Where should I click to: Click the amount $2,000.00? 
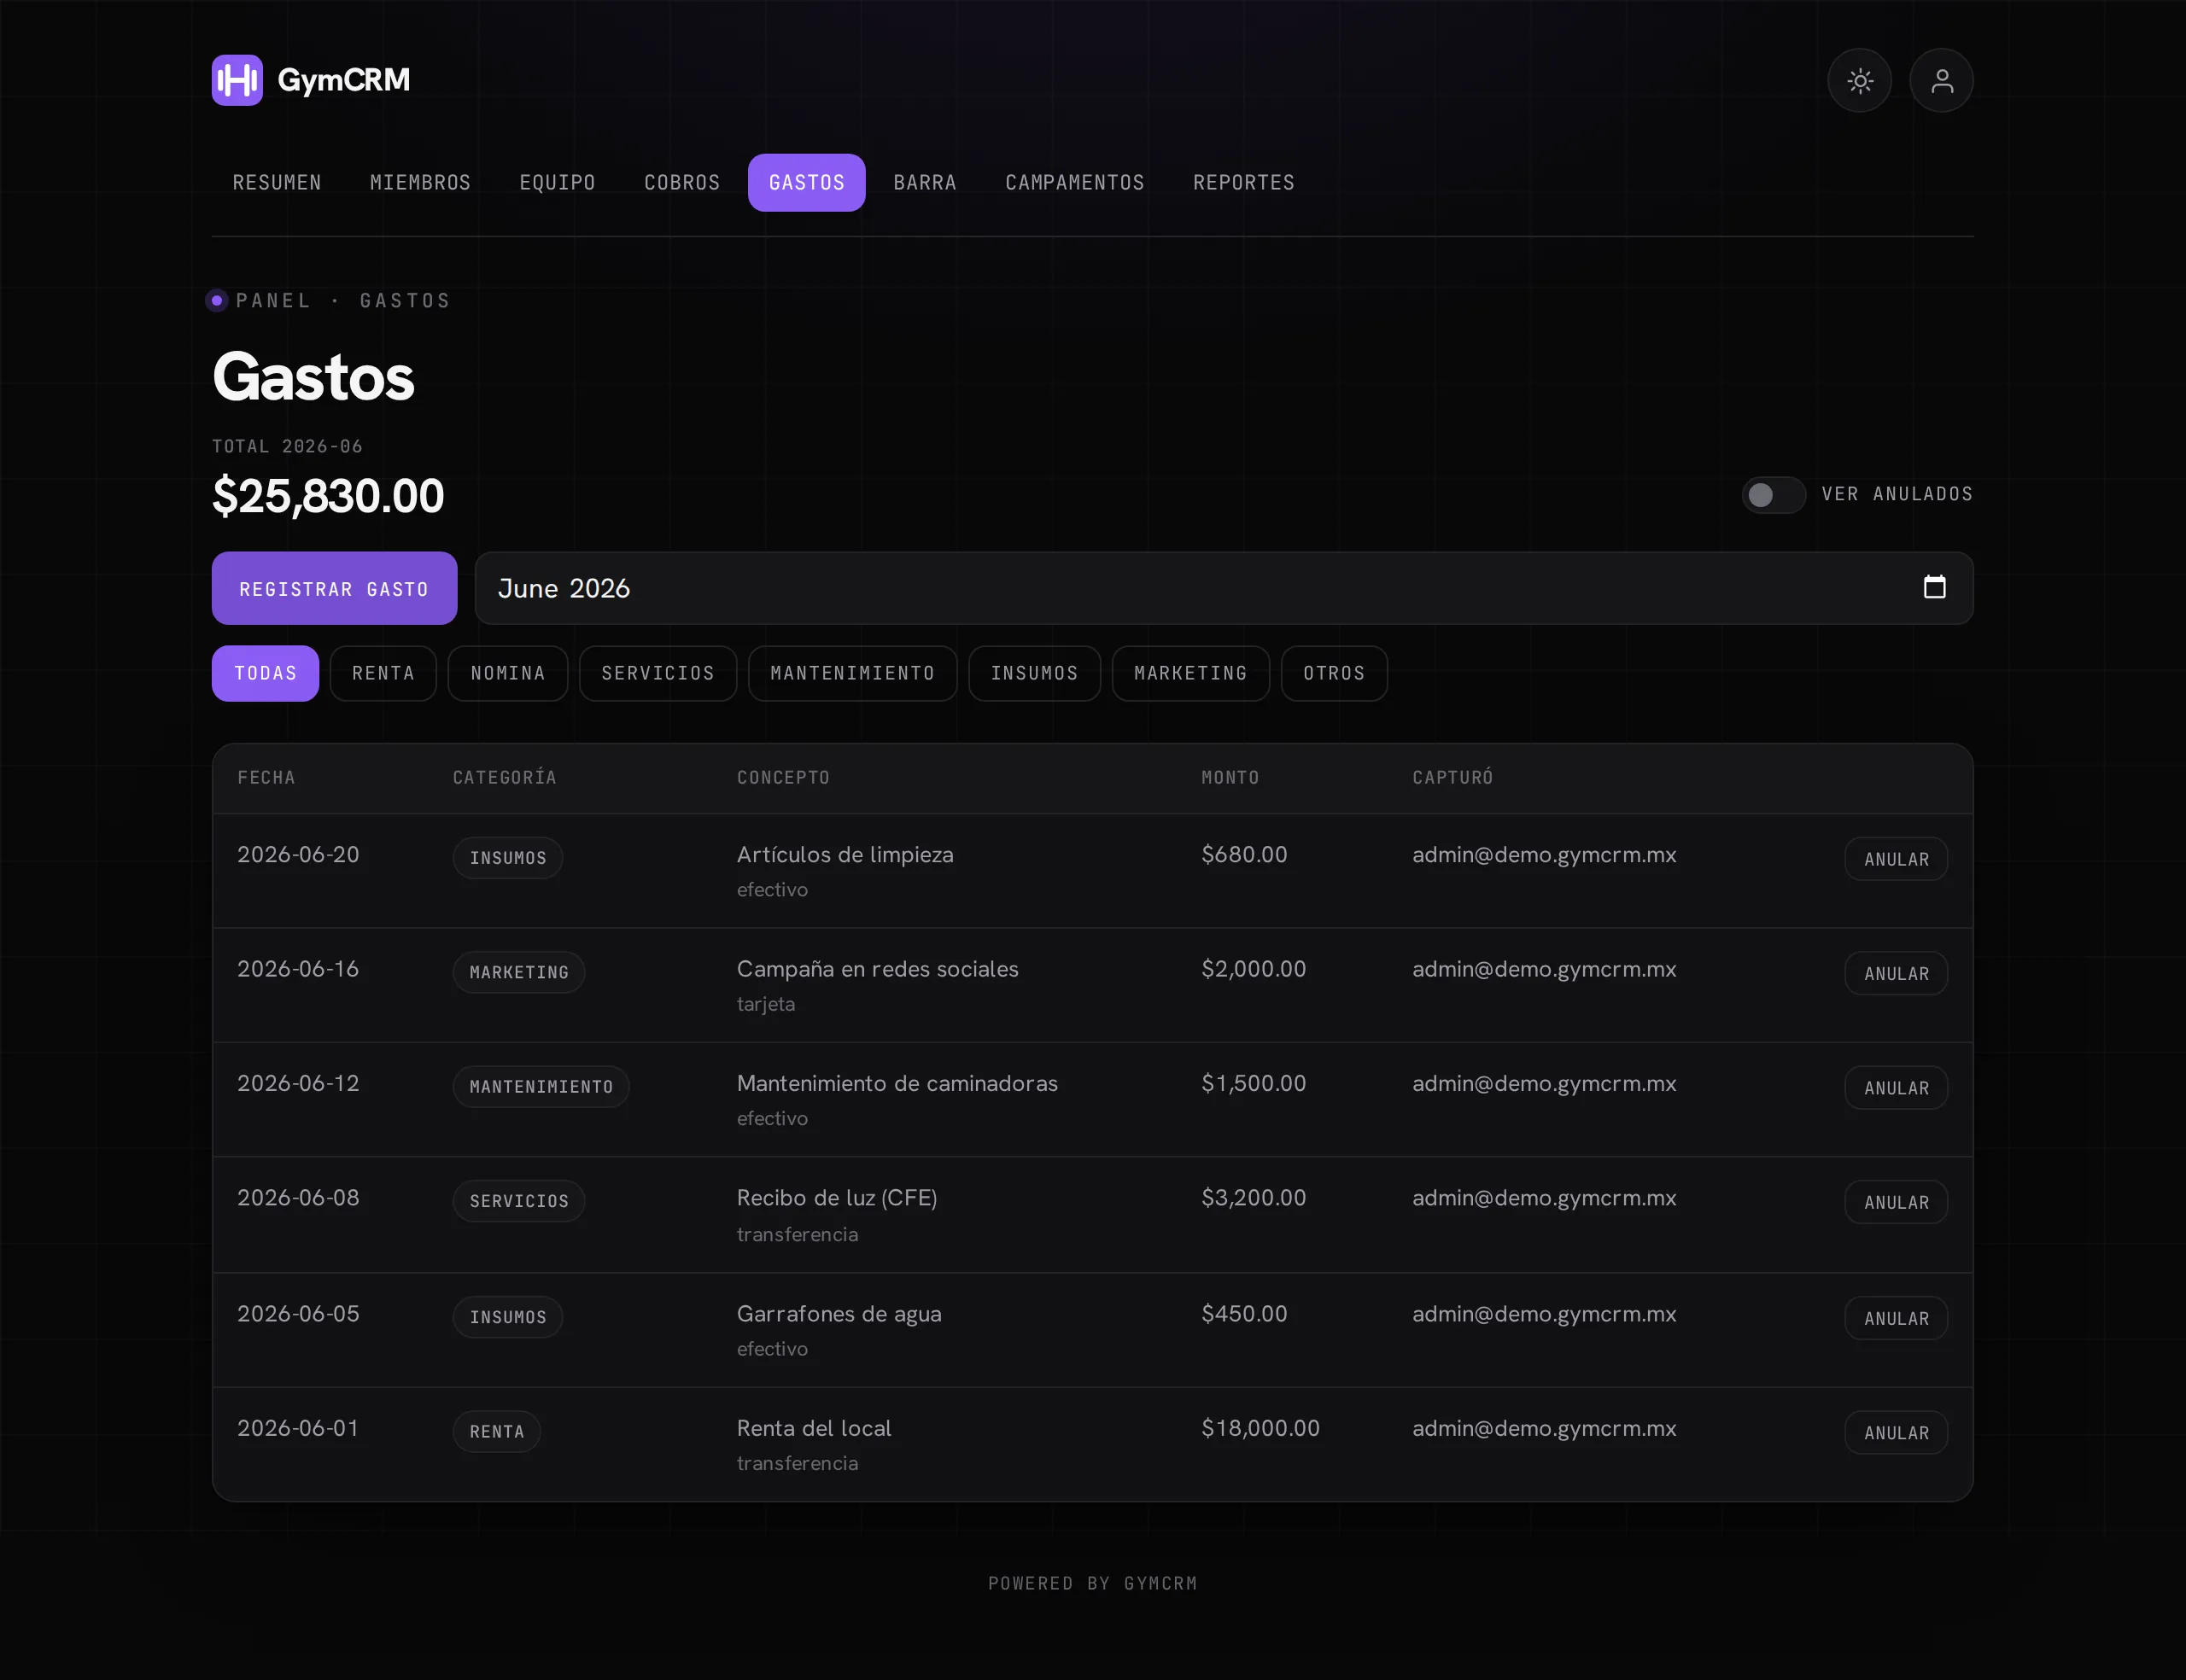(x=1253, y=969)
